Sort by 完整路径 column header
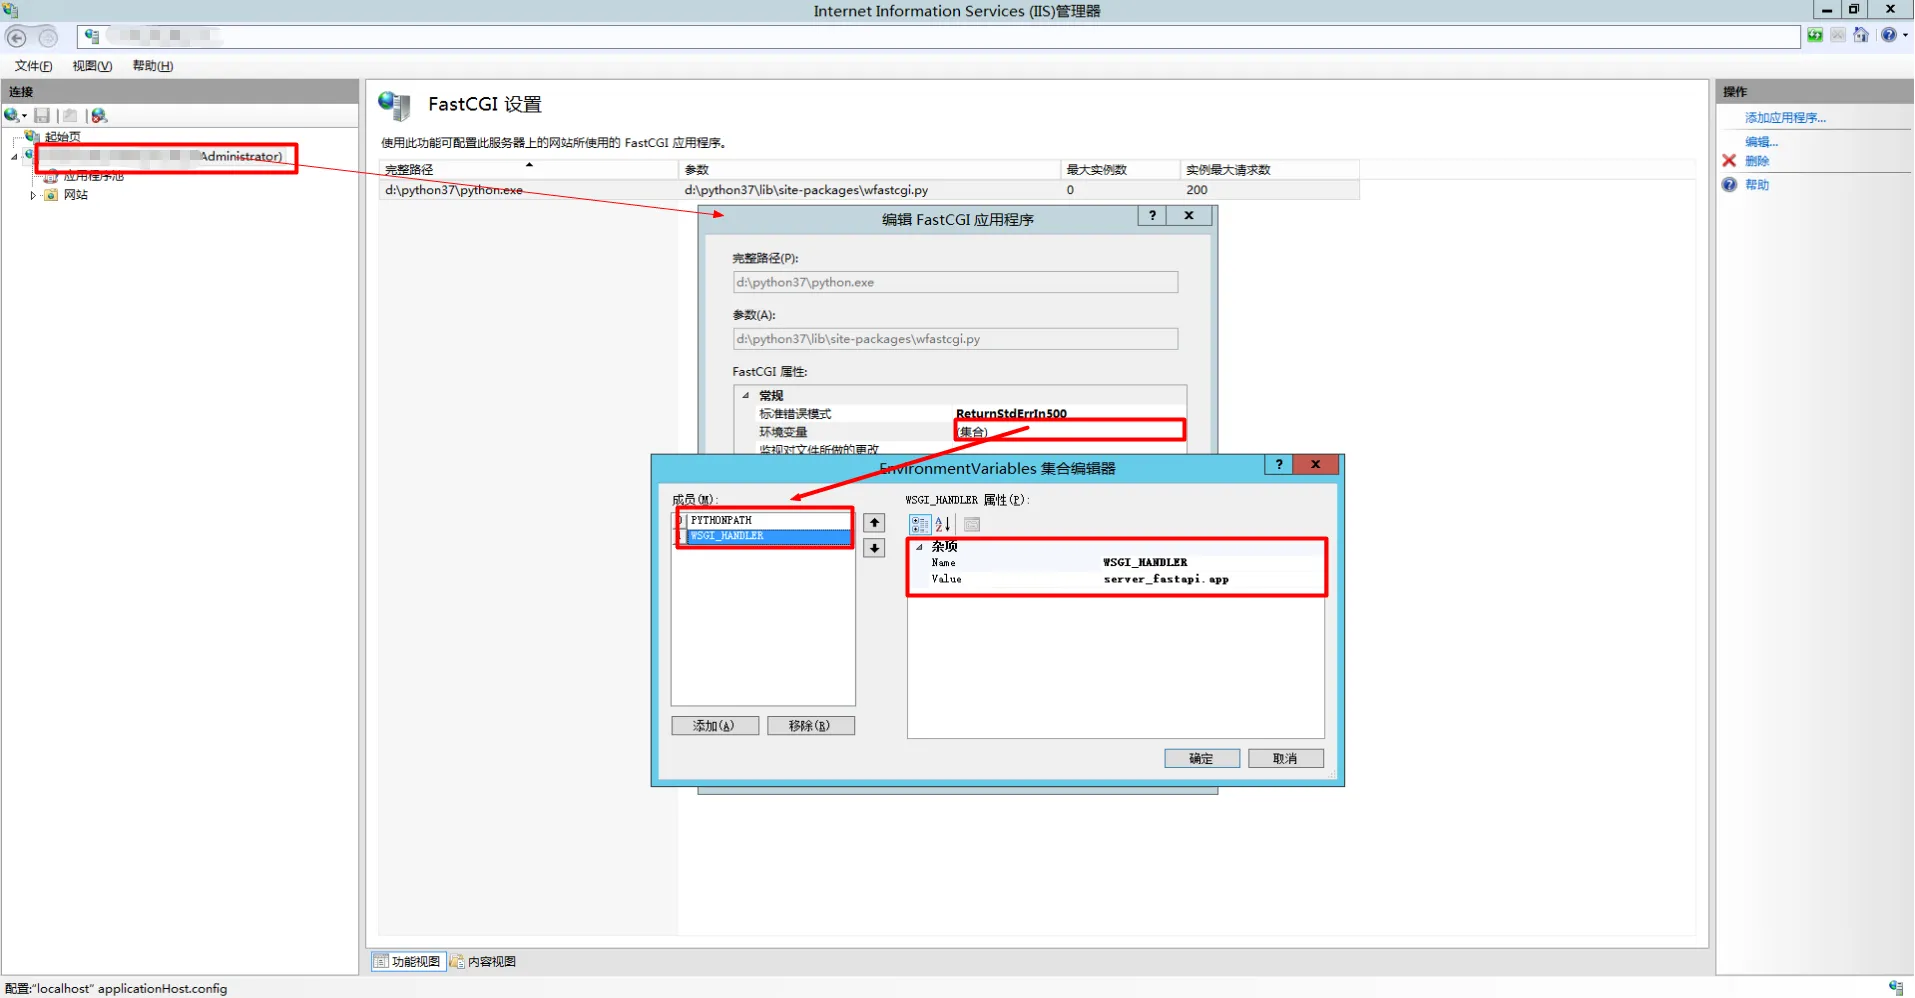Screen dimensions: 1915x998 tap(528, 170)
